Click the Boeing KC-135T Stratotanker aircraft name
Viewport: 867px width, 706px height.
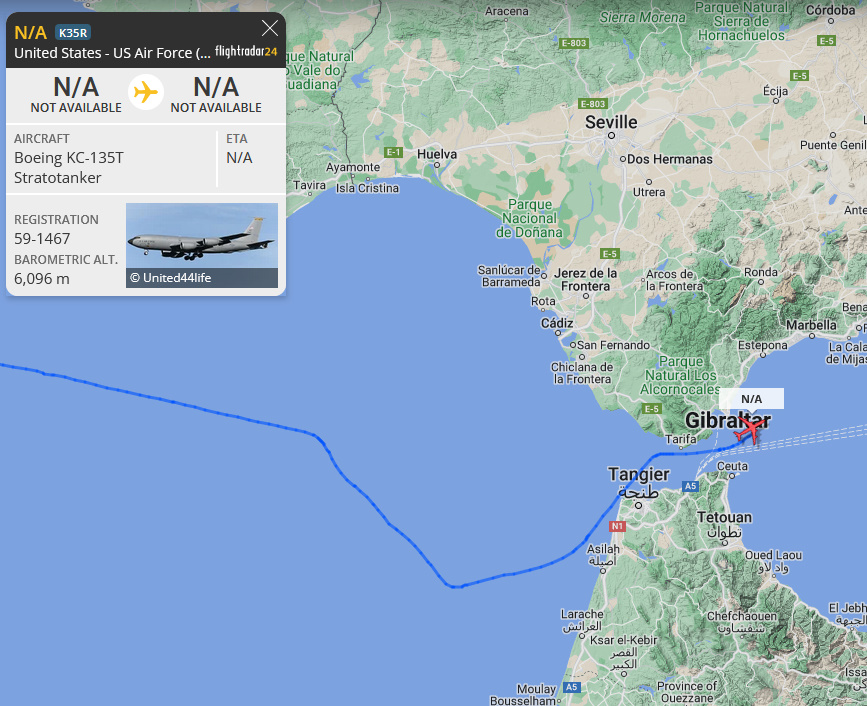[x=69, y=168]
